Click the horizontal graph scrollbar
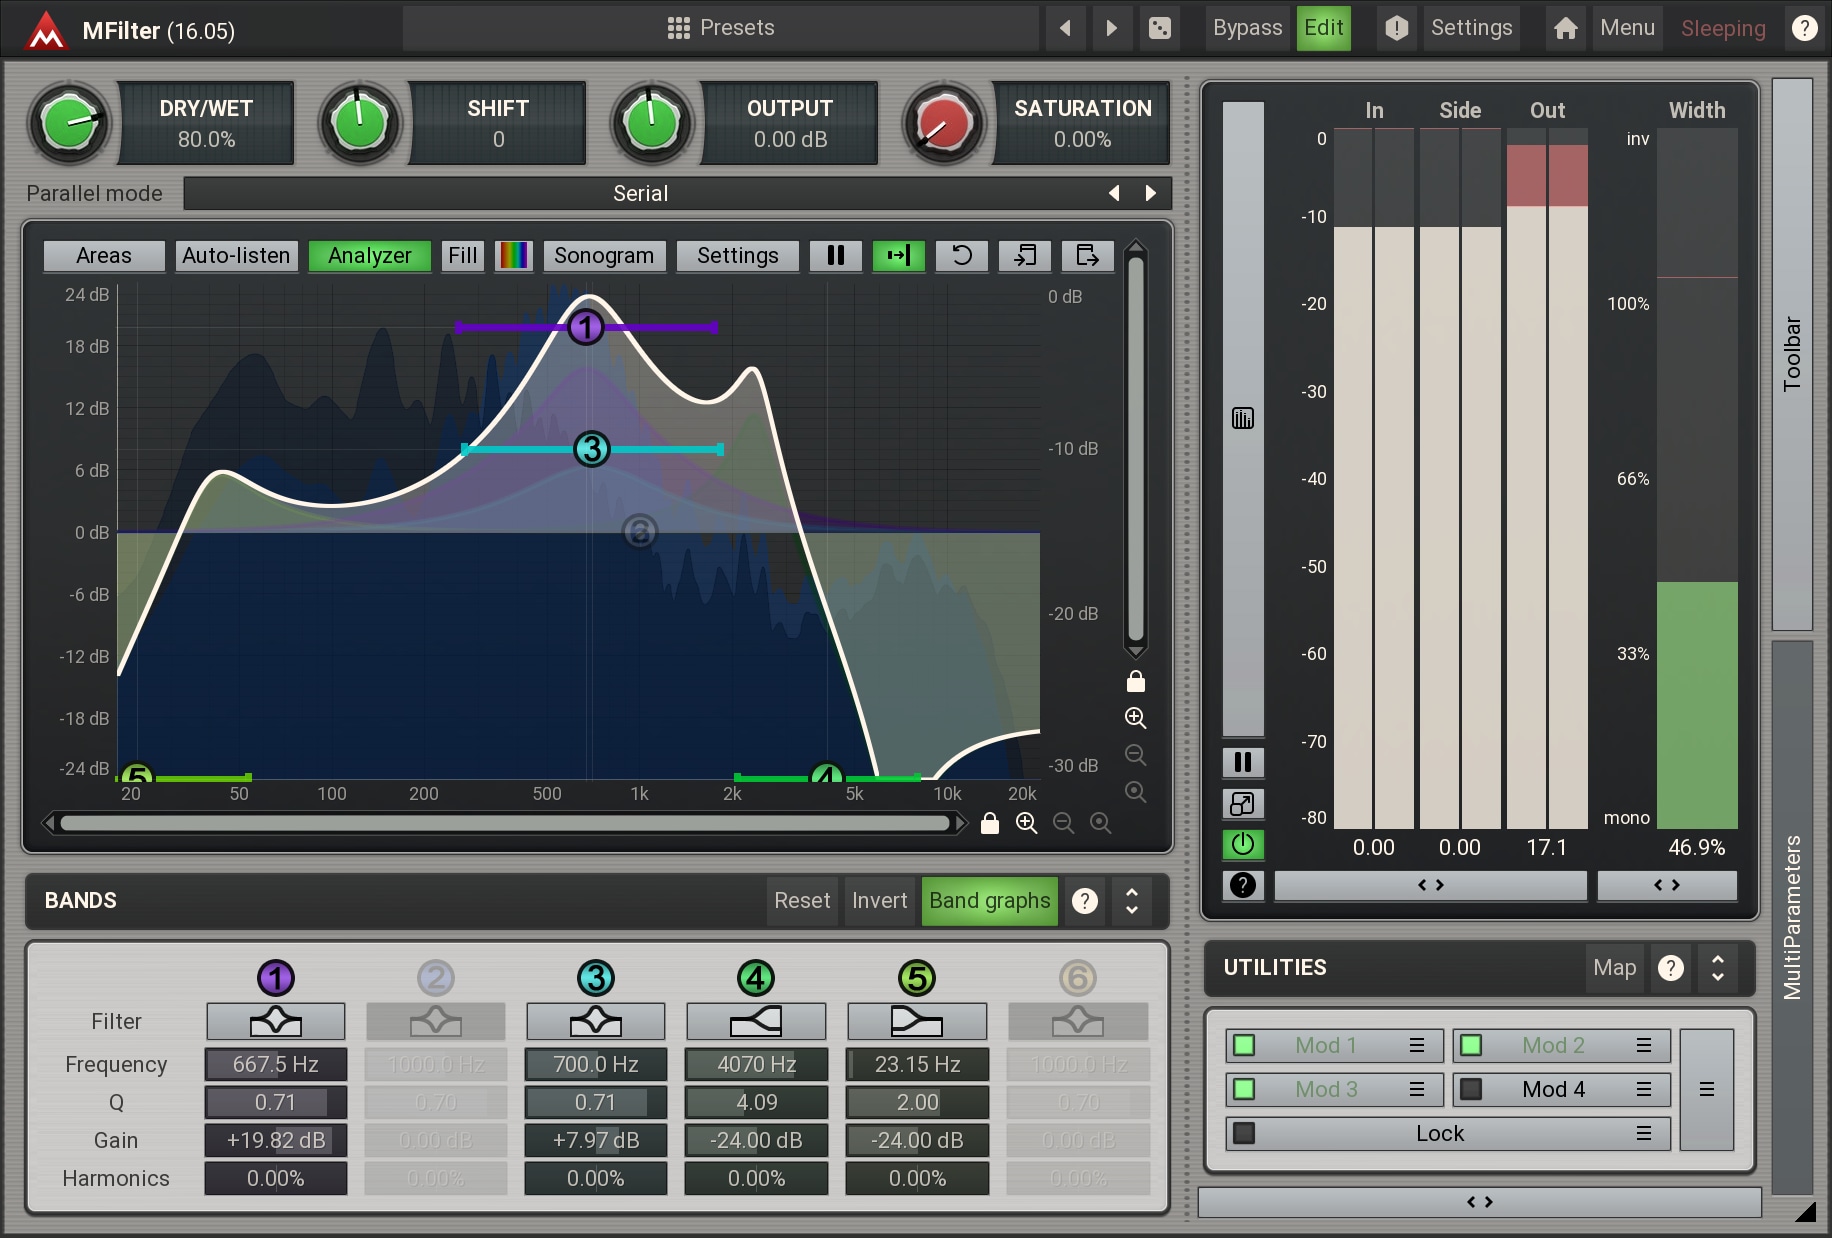1832x1238 pixels. (505, 823)
